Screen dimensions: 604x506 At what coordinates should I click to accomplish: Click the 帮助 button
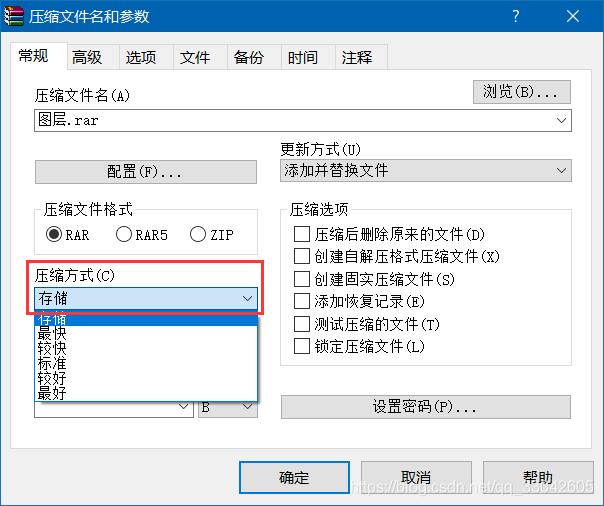538,478
